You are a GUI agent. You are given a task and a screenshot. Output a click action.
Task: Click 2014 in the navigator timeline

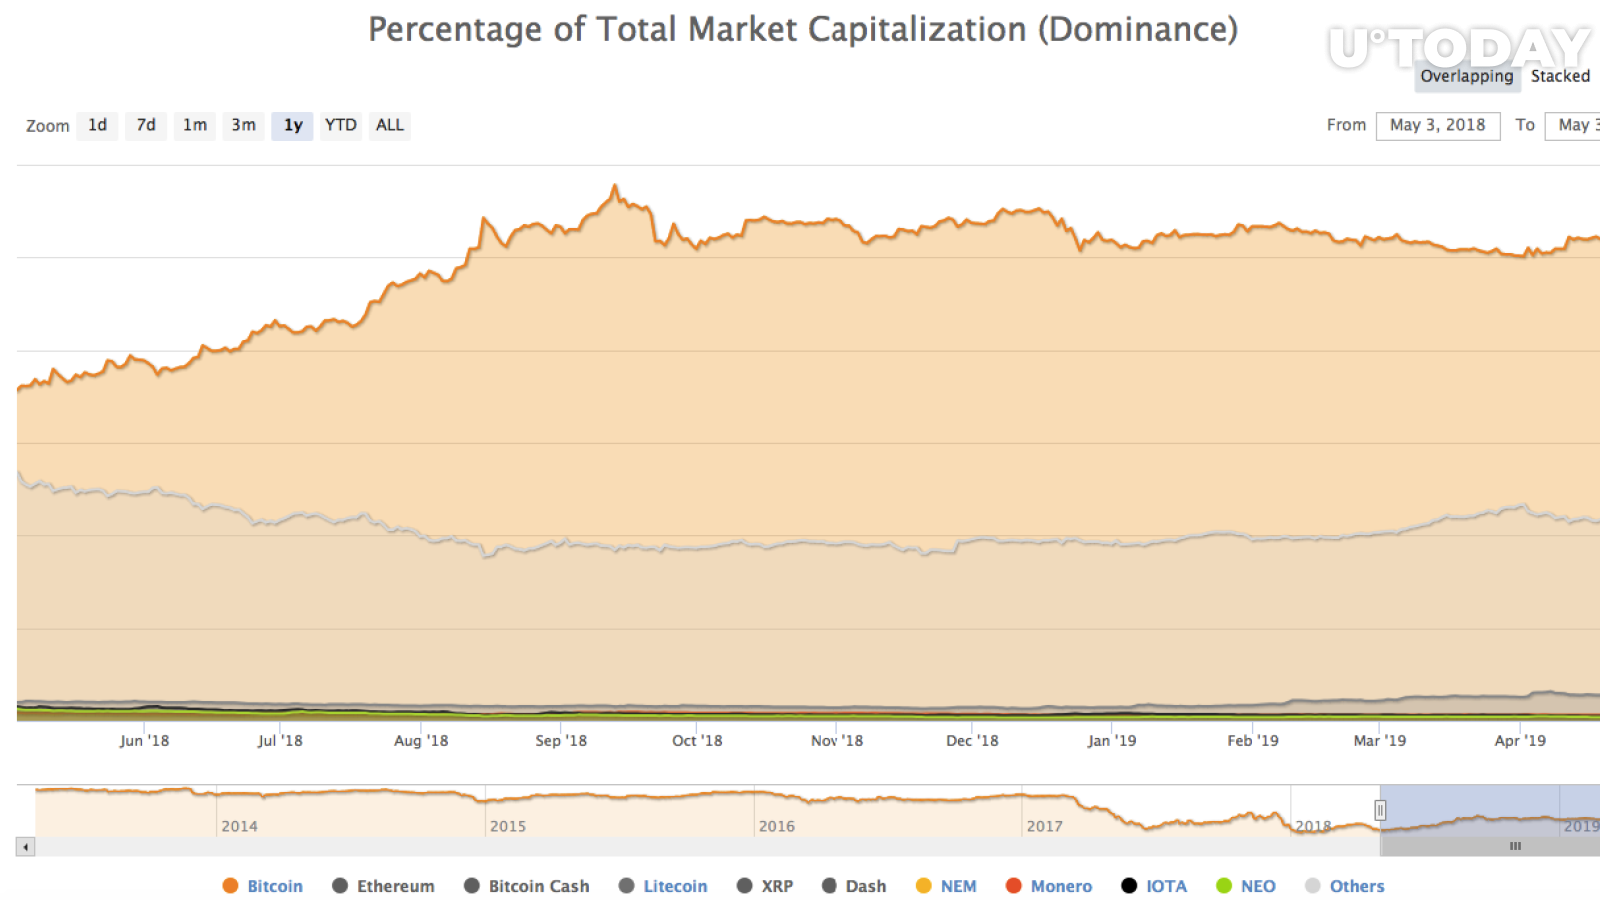click(239, 826)
